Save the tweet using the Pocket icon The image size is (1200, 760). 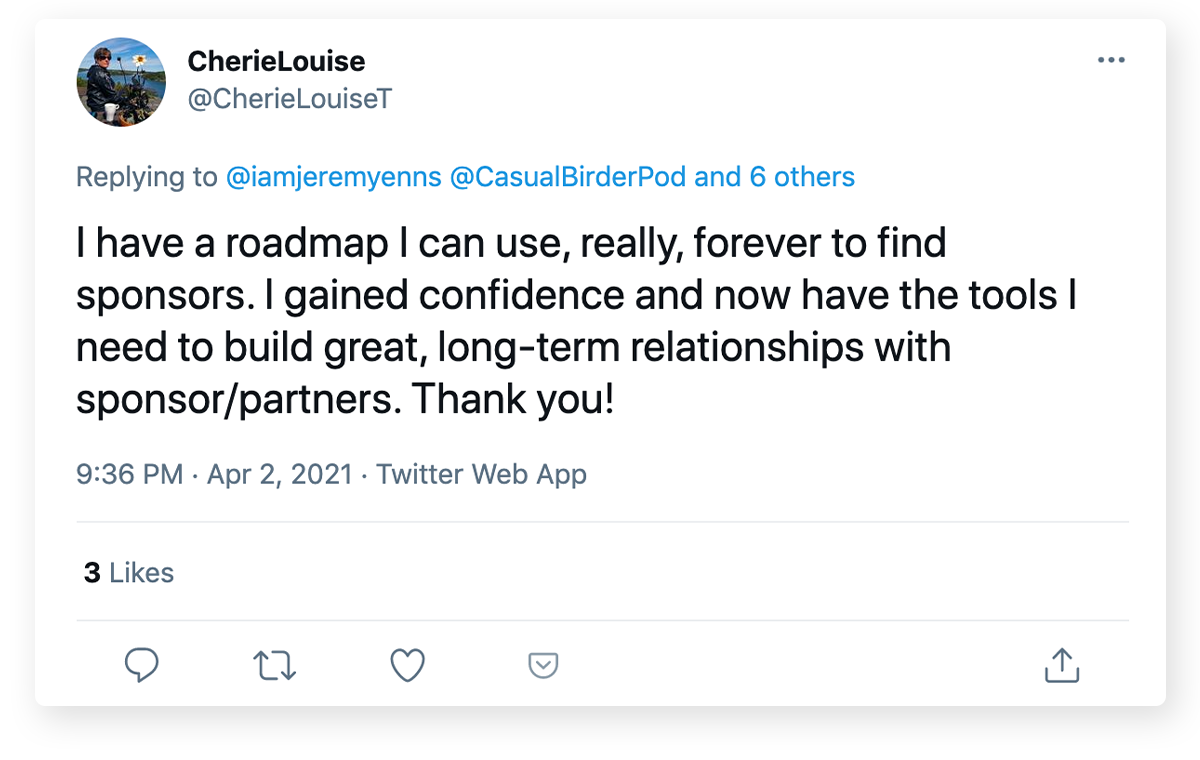542,665
